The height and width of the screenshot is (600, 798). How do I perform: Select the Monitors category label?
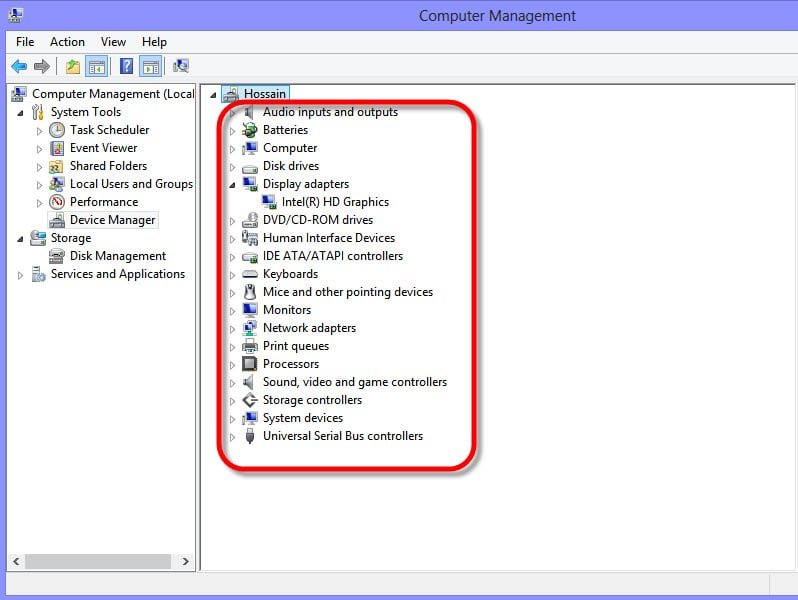point(287,310)
